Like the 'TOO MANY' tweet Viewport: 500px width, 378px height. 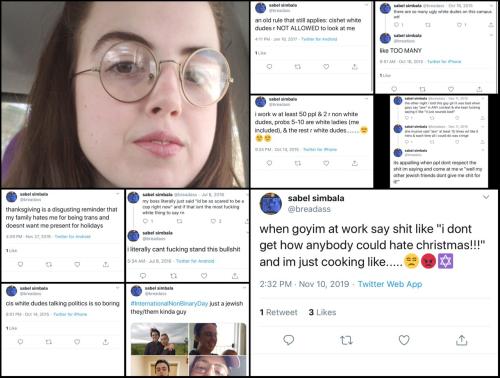pyautogui.click(x=451, y=89)
